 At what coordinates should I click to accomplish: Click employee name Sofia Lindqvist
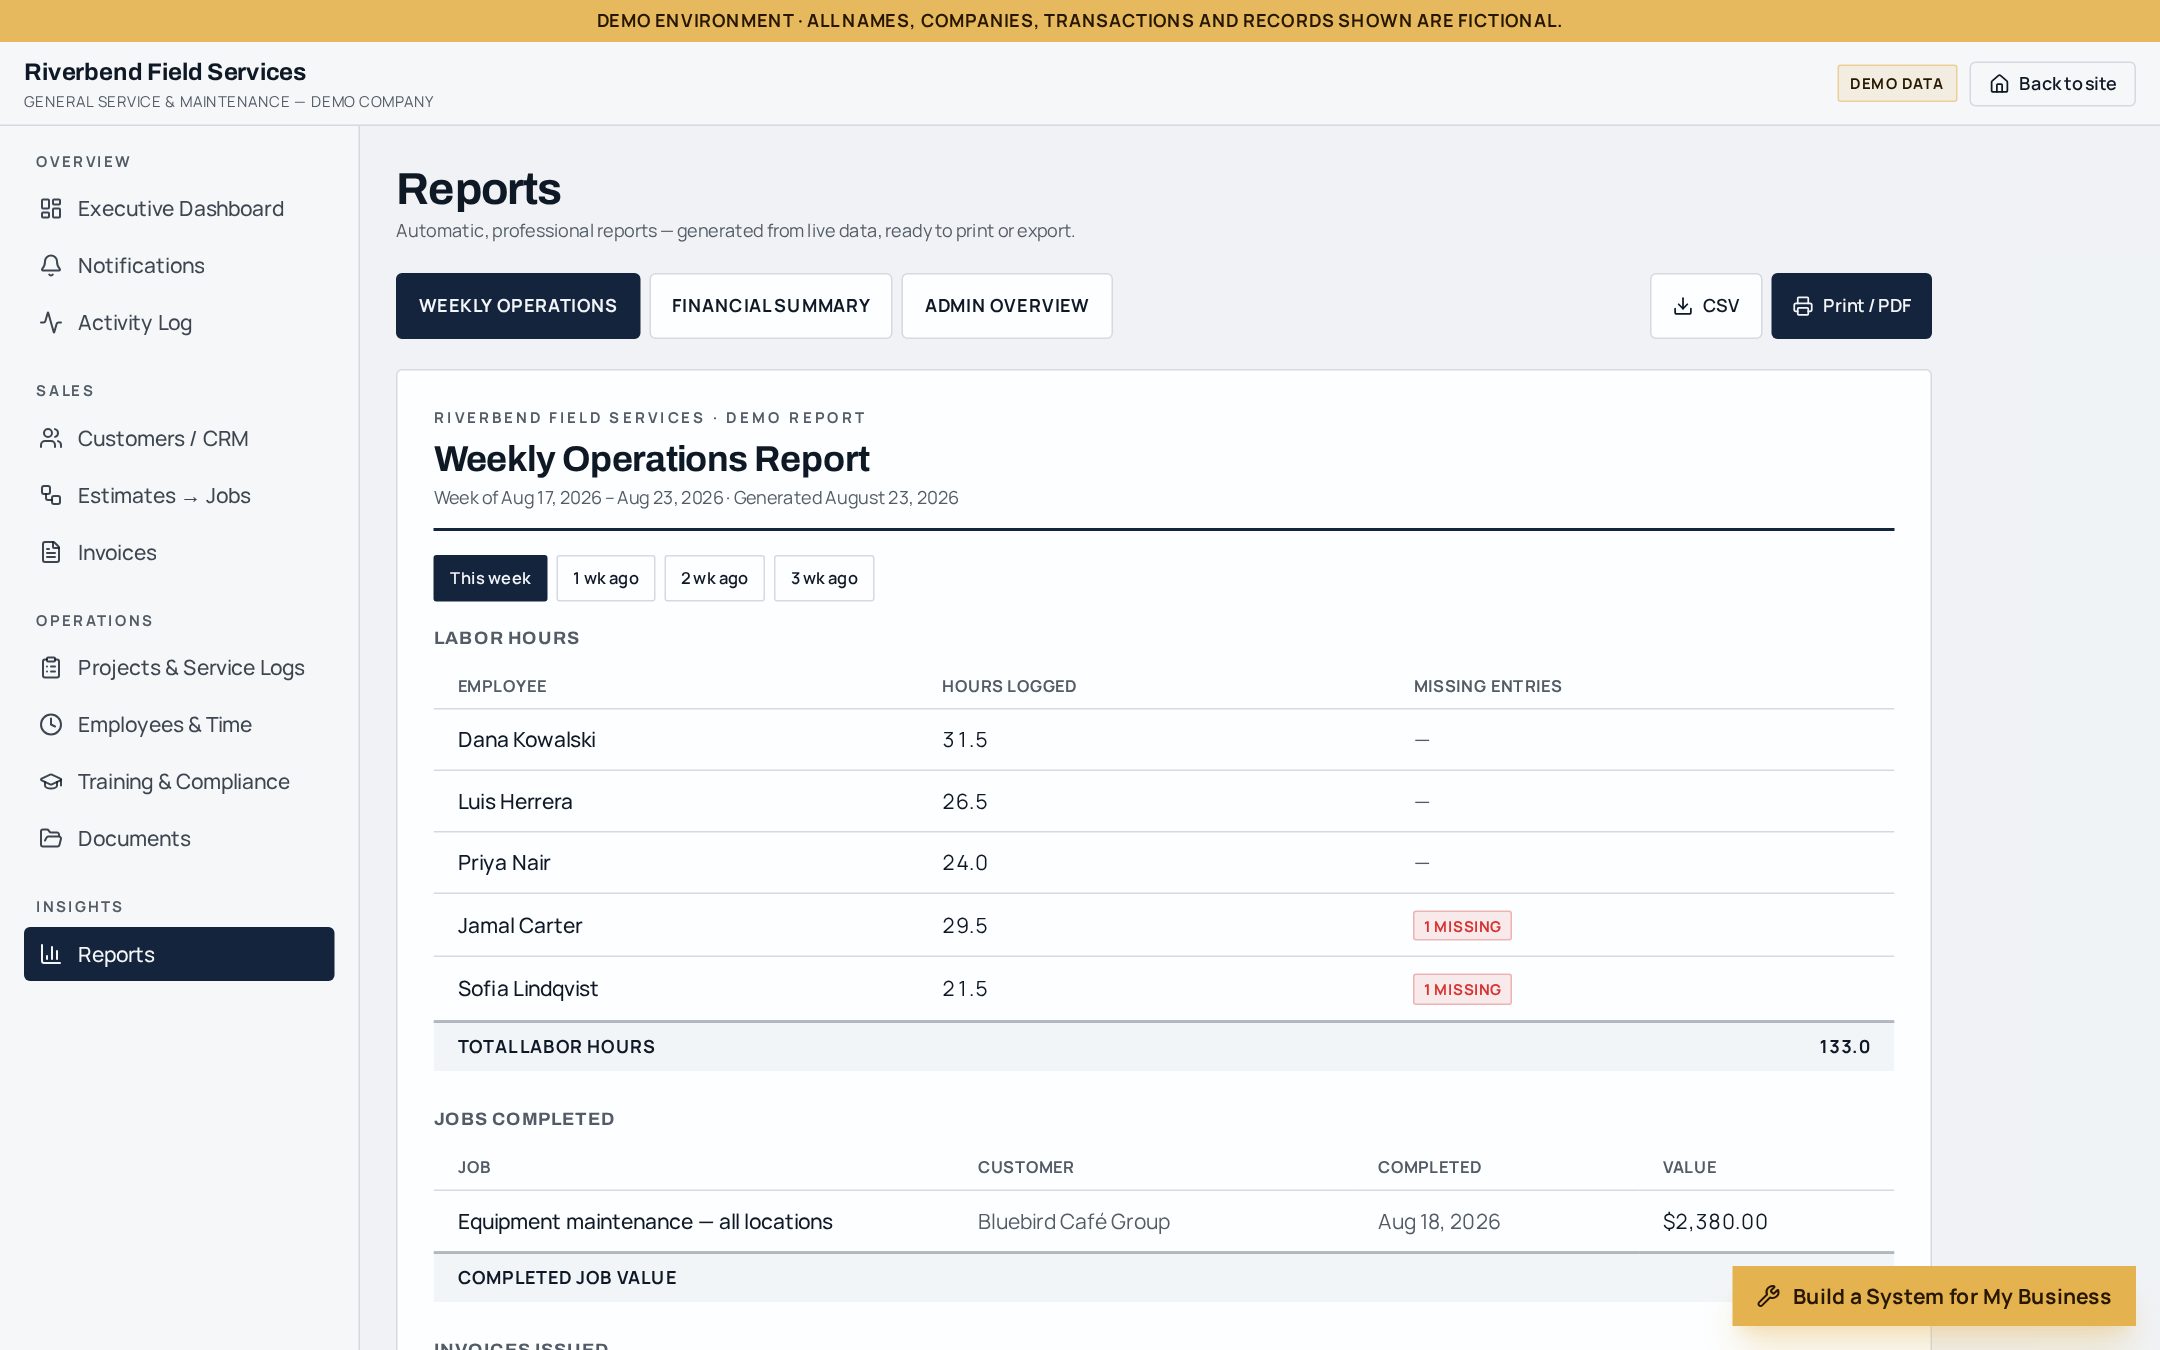[x=528, y=989]
